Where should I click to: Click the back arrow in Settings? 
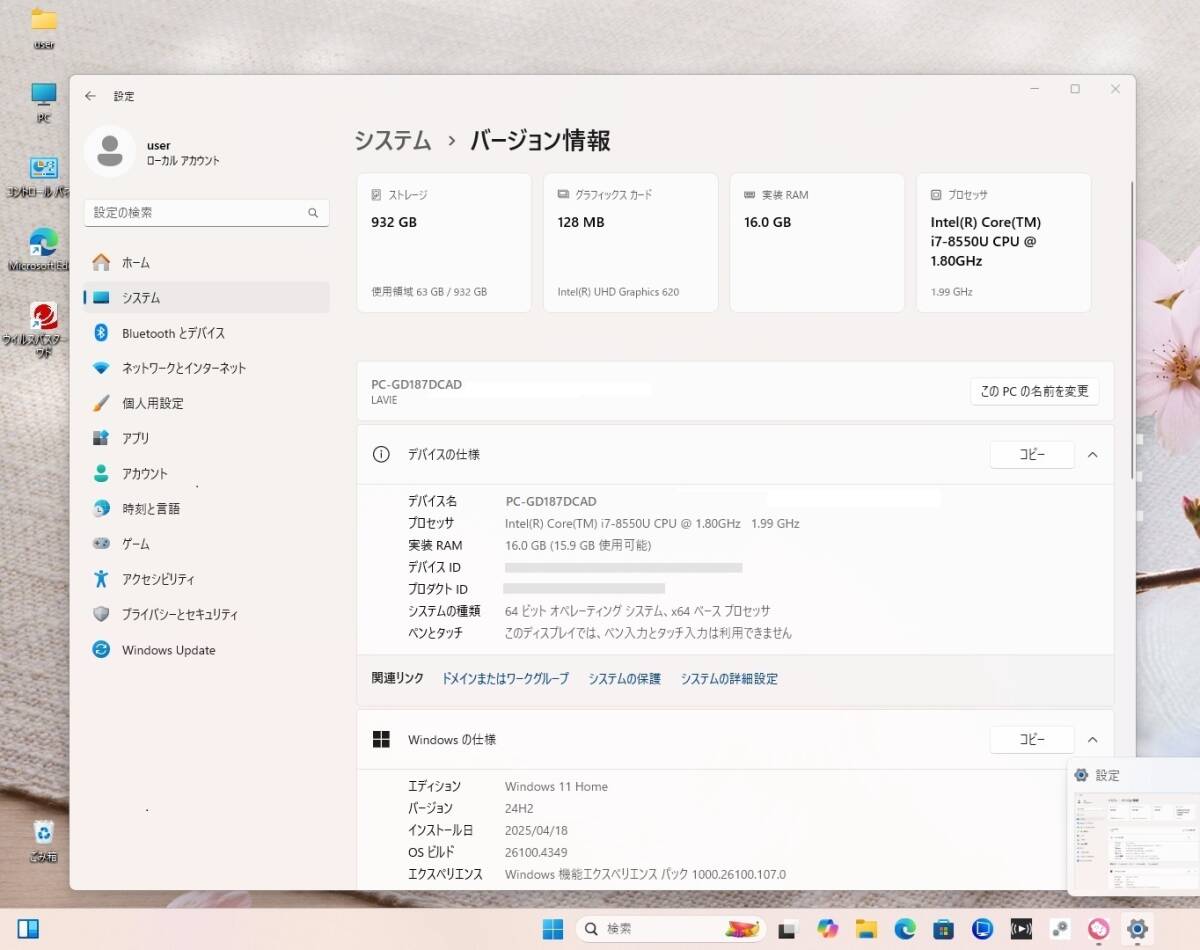tap(90, 96)
